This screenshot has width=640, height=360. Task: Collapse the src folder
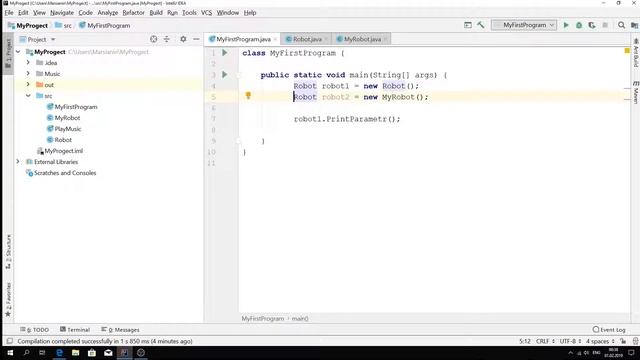click(x=28, y=96)
